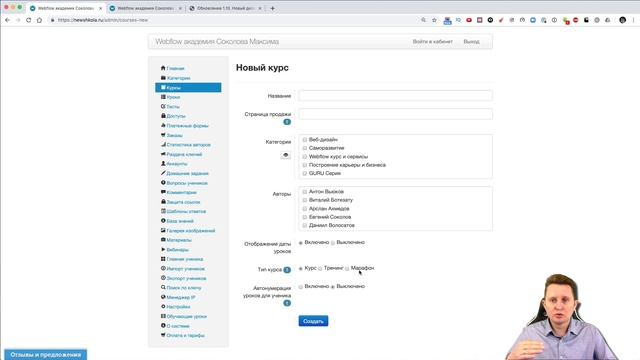The width and height of the screenshot is (640, 360).
Task: Click the help badge next to Тип курса
Action: tap(287, 270)
